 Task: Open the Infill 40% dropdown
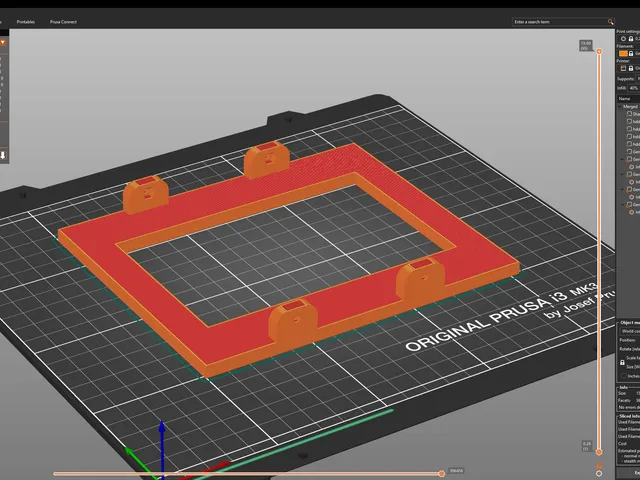point(634,88)
